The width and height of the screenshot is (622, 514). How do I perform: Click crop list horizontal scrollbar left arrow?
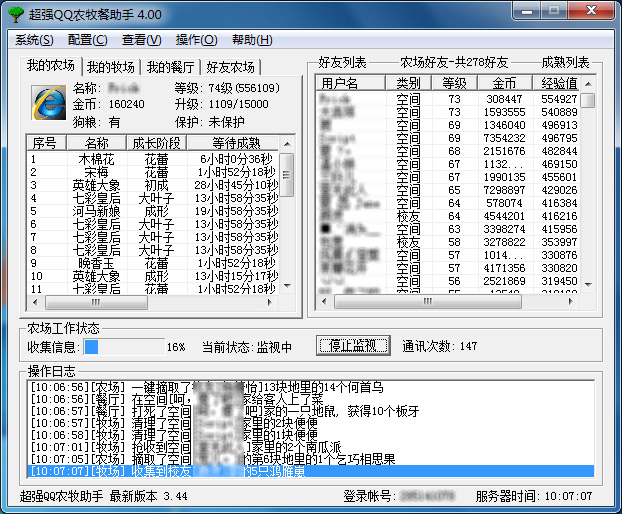(x=35, y=302)
